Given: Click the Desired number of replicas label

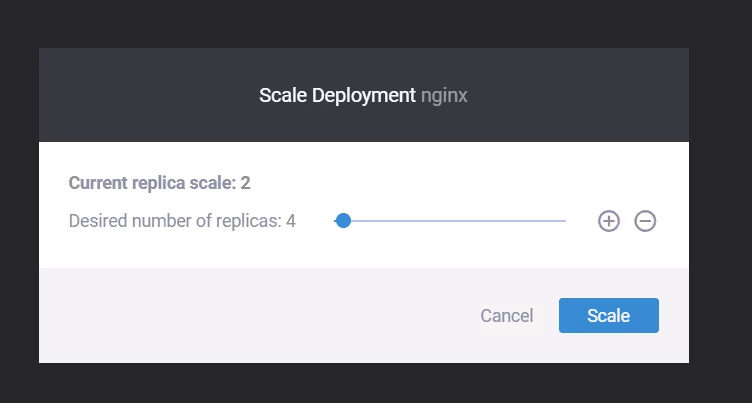Looking at the screenshot, I should [175, 221].
